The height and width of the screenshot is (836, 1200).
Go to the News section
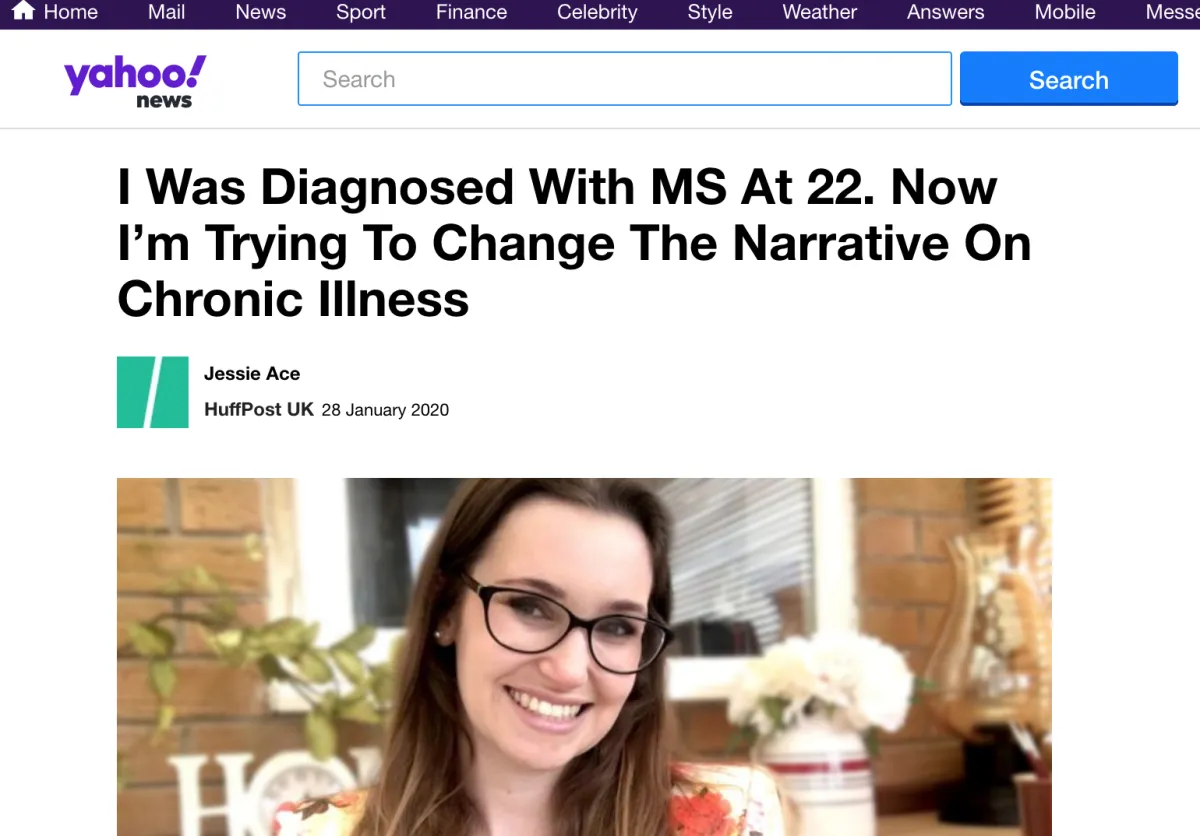coord(261,12)
